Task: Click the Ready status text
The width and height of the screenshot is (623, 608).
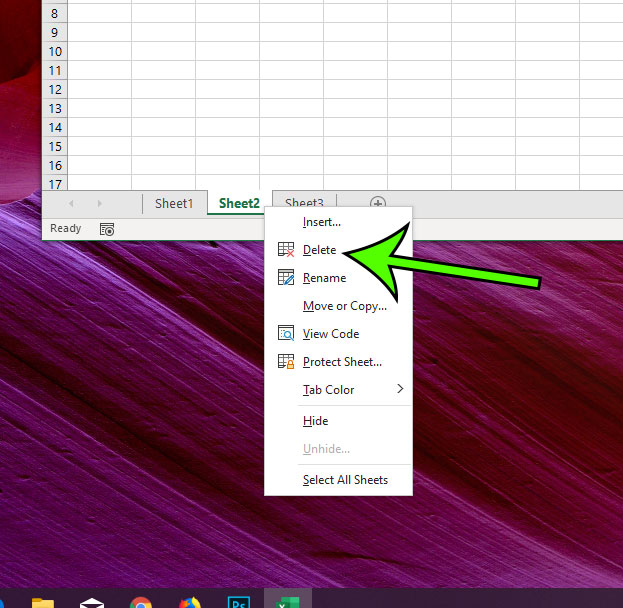Action: click(66, 228)
